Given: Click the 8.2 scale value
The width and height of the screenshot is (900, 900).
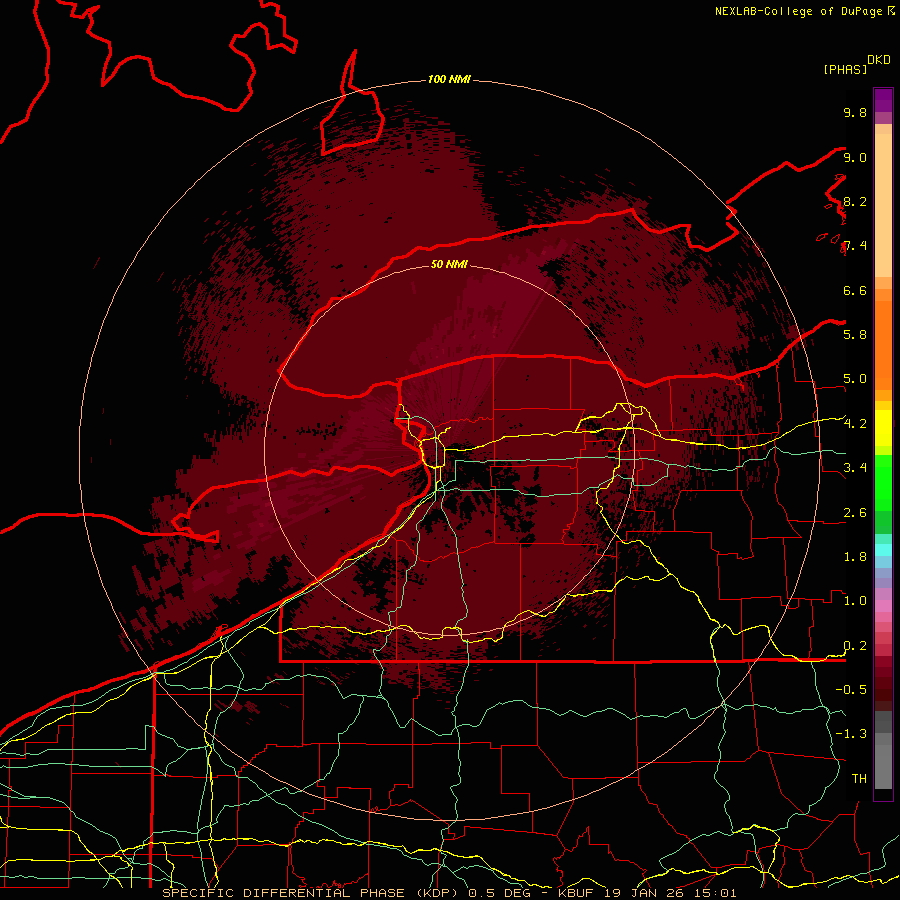Looking at the screenshot, I should click(x=855, y=201).
